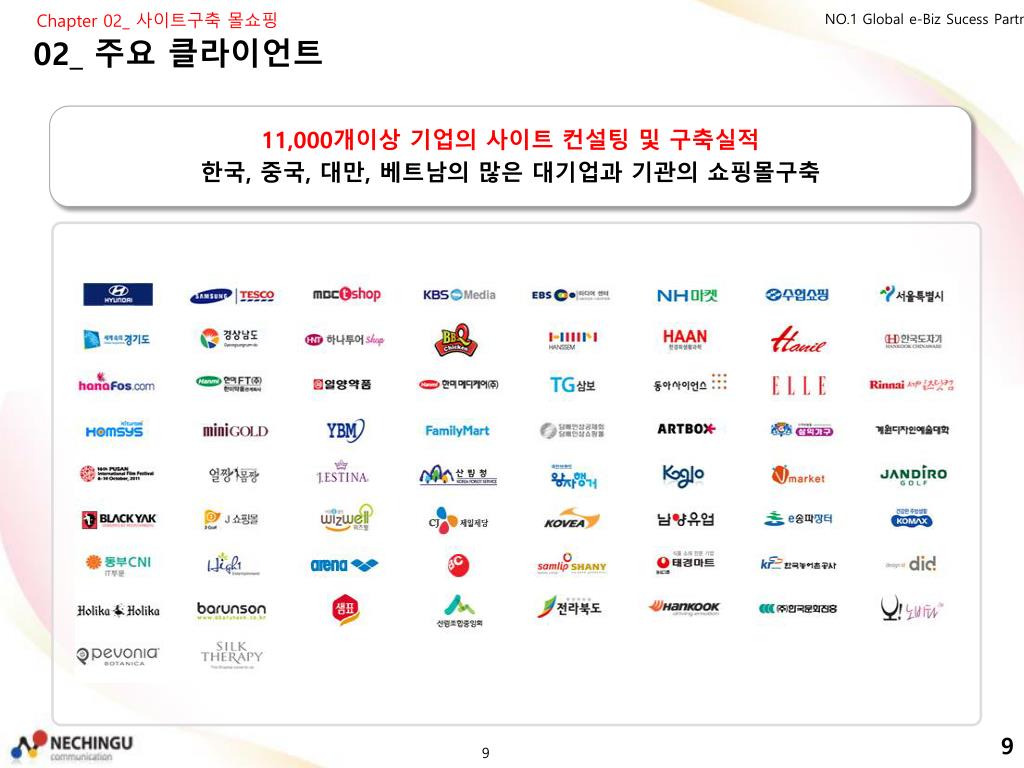
Task: Click the 한국도자기 logo
Action: (912, 340)
